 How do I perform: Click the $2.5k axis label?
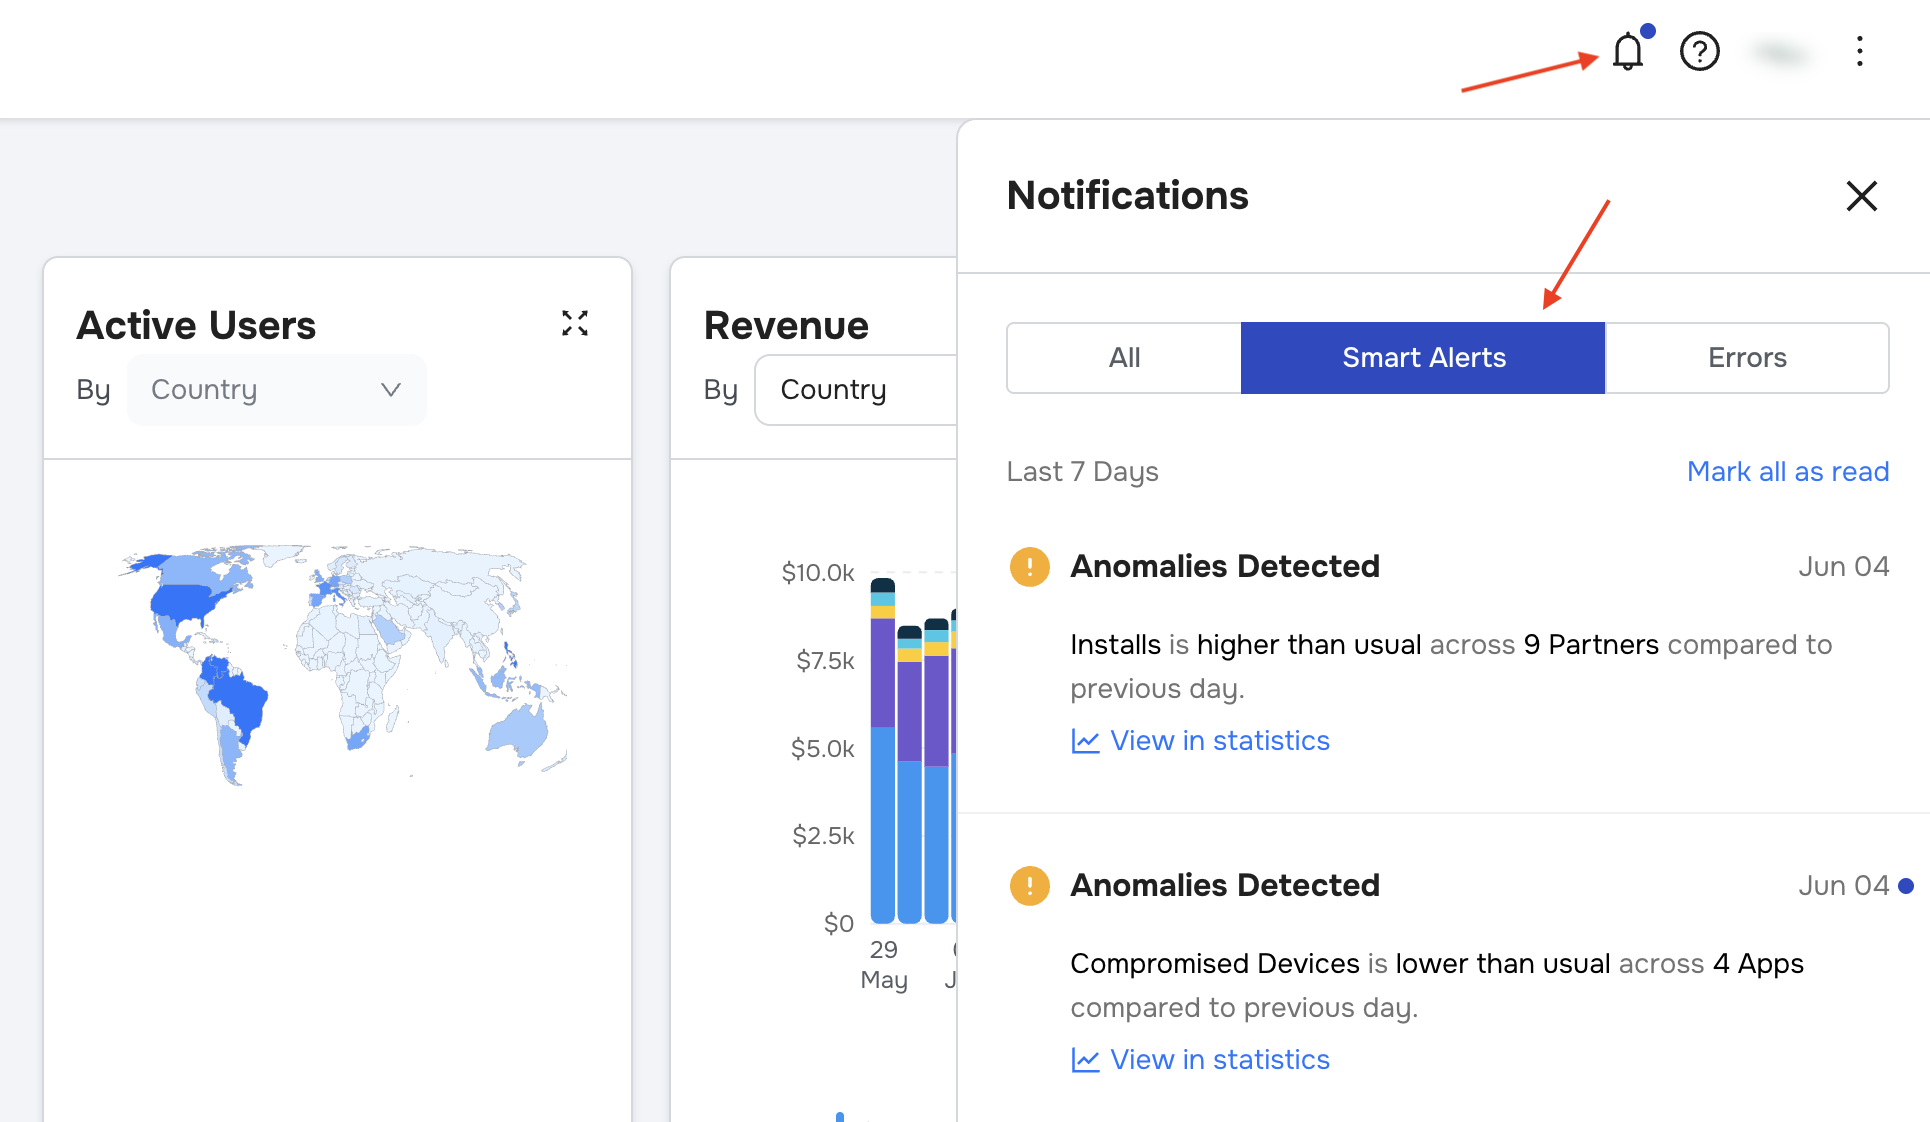pyautogui.click(x=823, y=836)
